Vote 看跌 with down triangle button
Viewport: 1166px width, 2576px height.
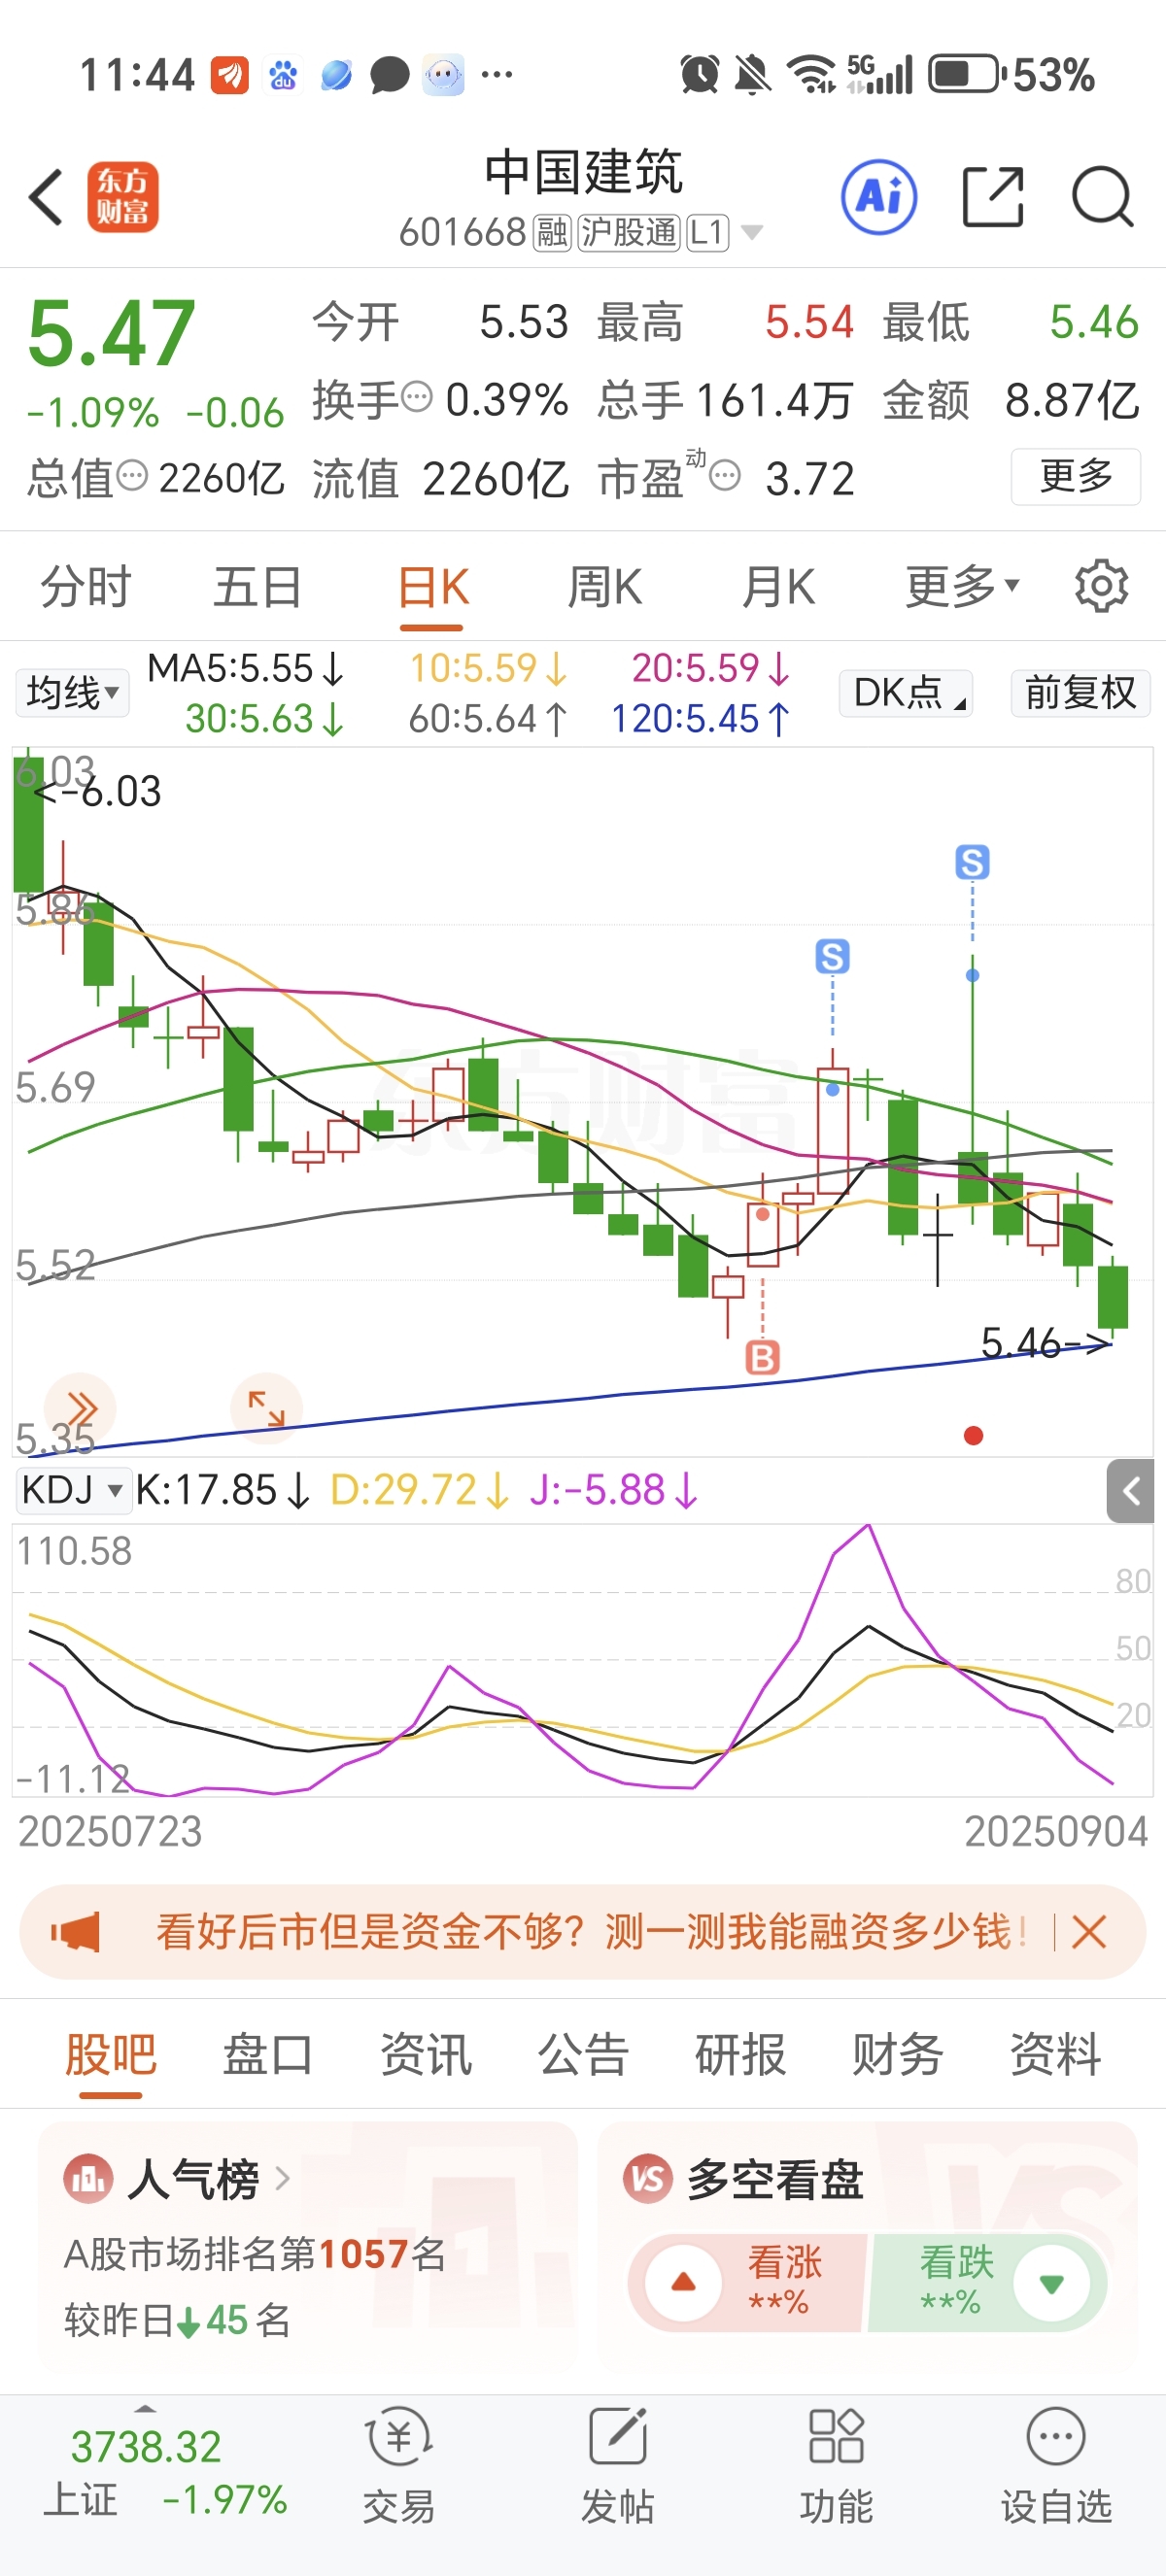[x=1051, y=2282]
